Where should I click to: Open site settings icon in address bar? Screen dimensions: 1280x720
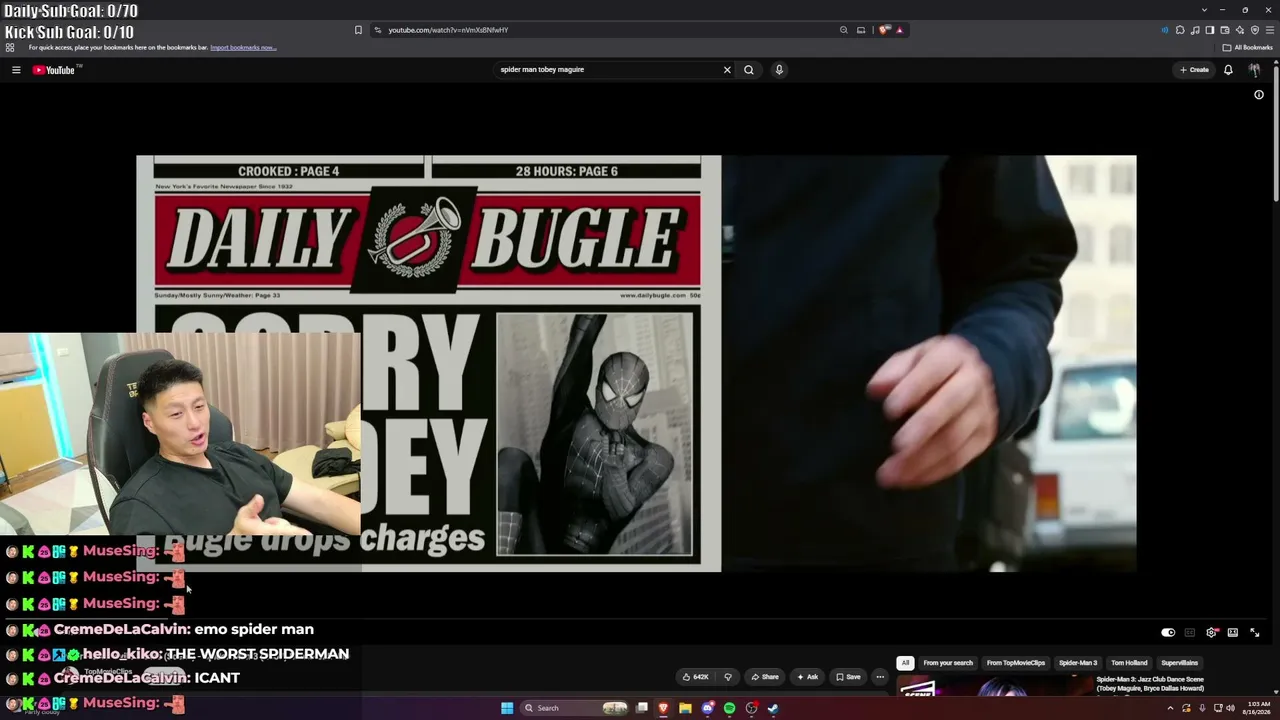coord(377,30)
